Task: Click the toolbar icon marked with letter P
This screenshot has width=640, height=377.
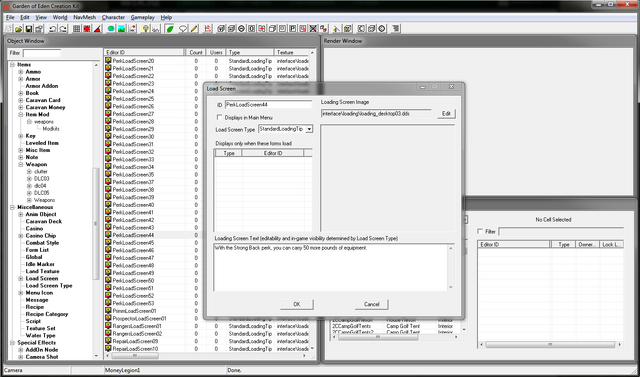Action: coord(293,29)
